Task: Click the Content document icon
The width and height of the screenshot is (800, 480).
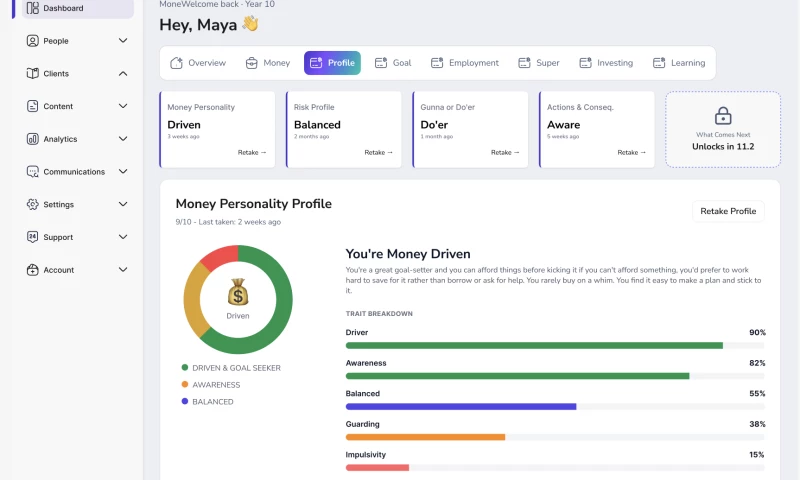Action: 33,106
